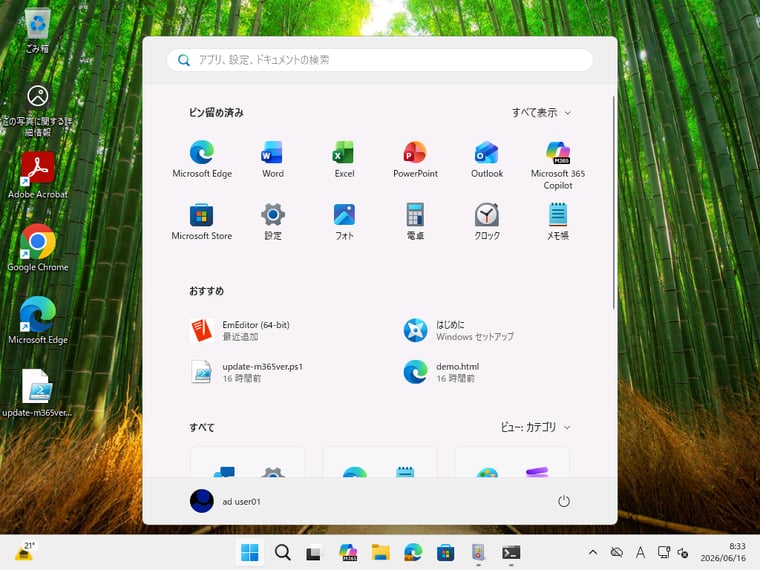
Task: Open 電卓 (Calculator) app
Action: [415, 222]
